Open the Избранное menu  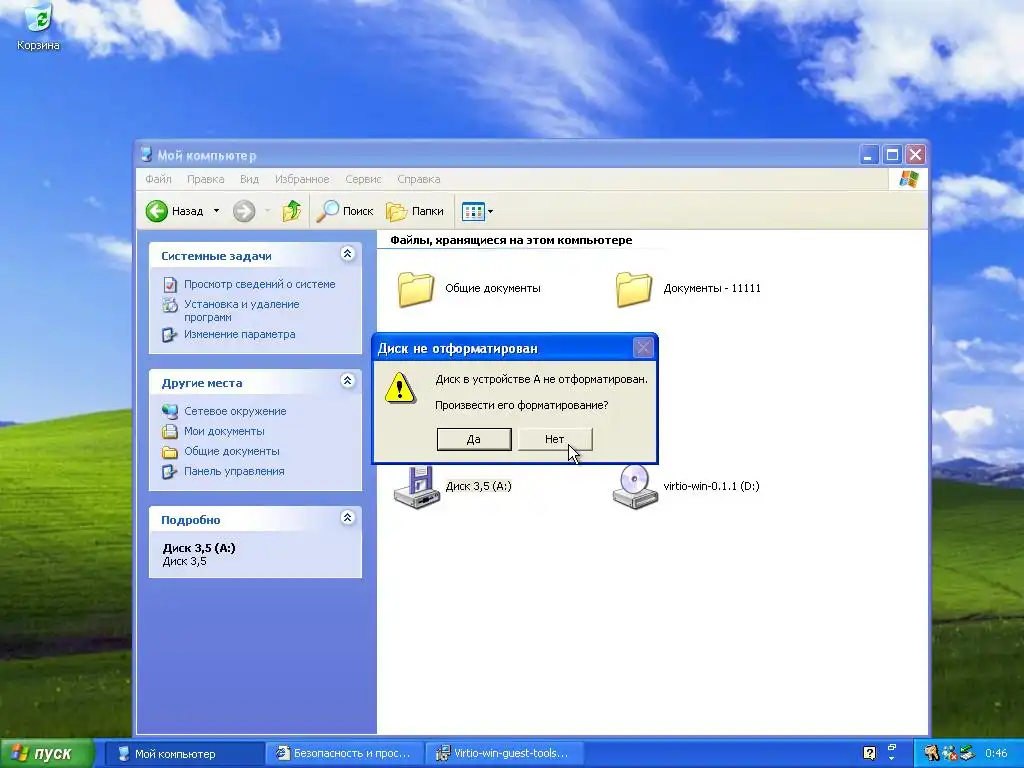(302, 179)
